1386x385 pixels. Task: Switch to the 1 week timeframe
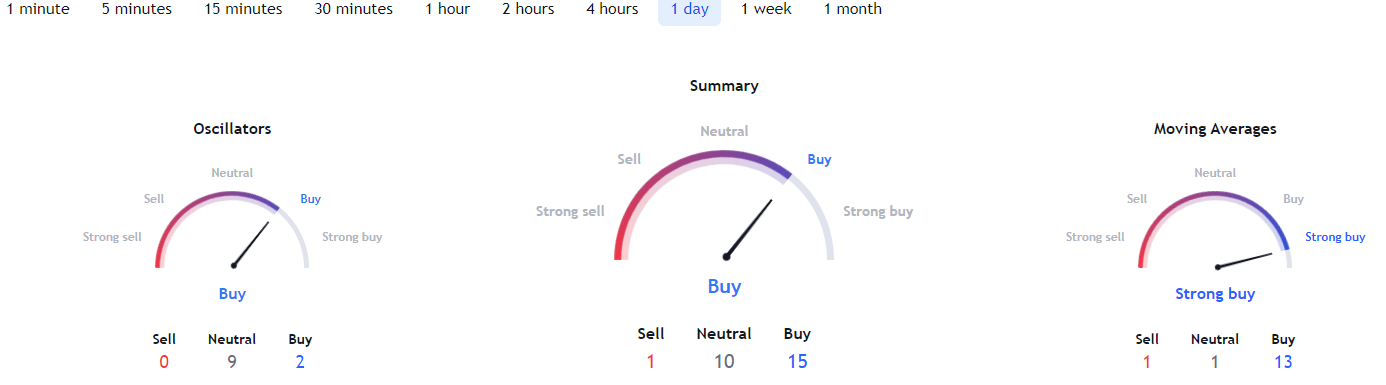pyautogui.click(x=766, y=9)
